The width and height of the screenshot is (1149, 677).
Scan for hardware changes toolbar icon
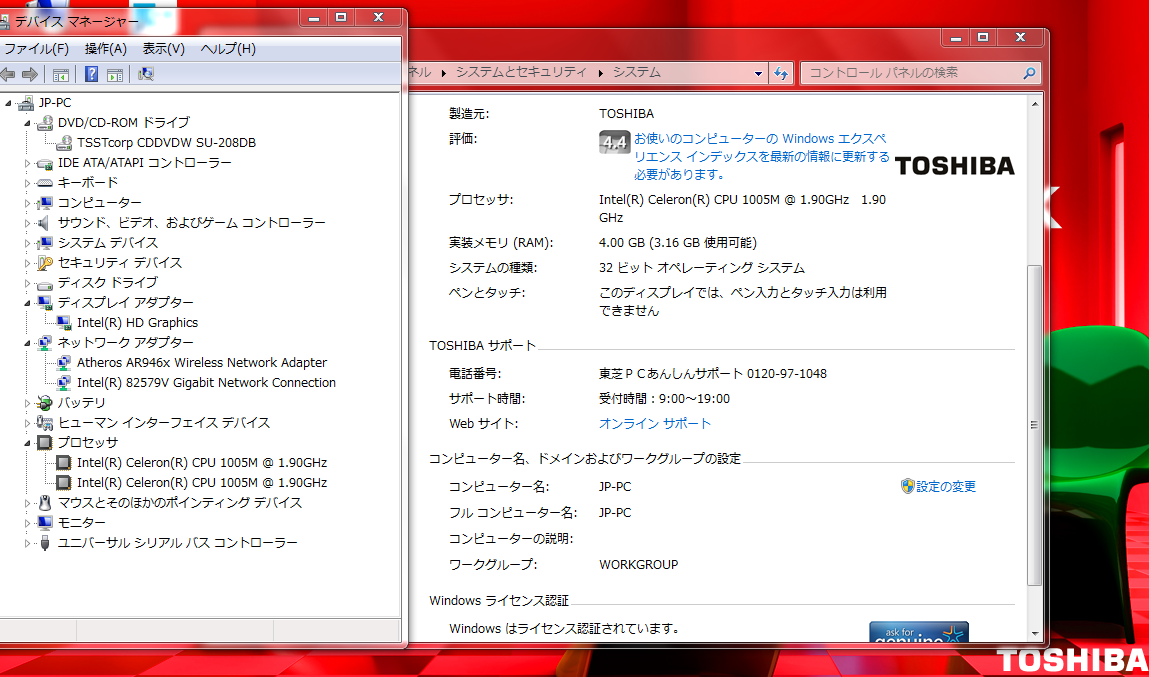point(145,74)
